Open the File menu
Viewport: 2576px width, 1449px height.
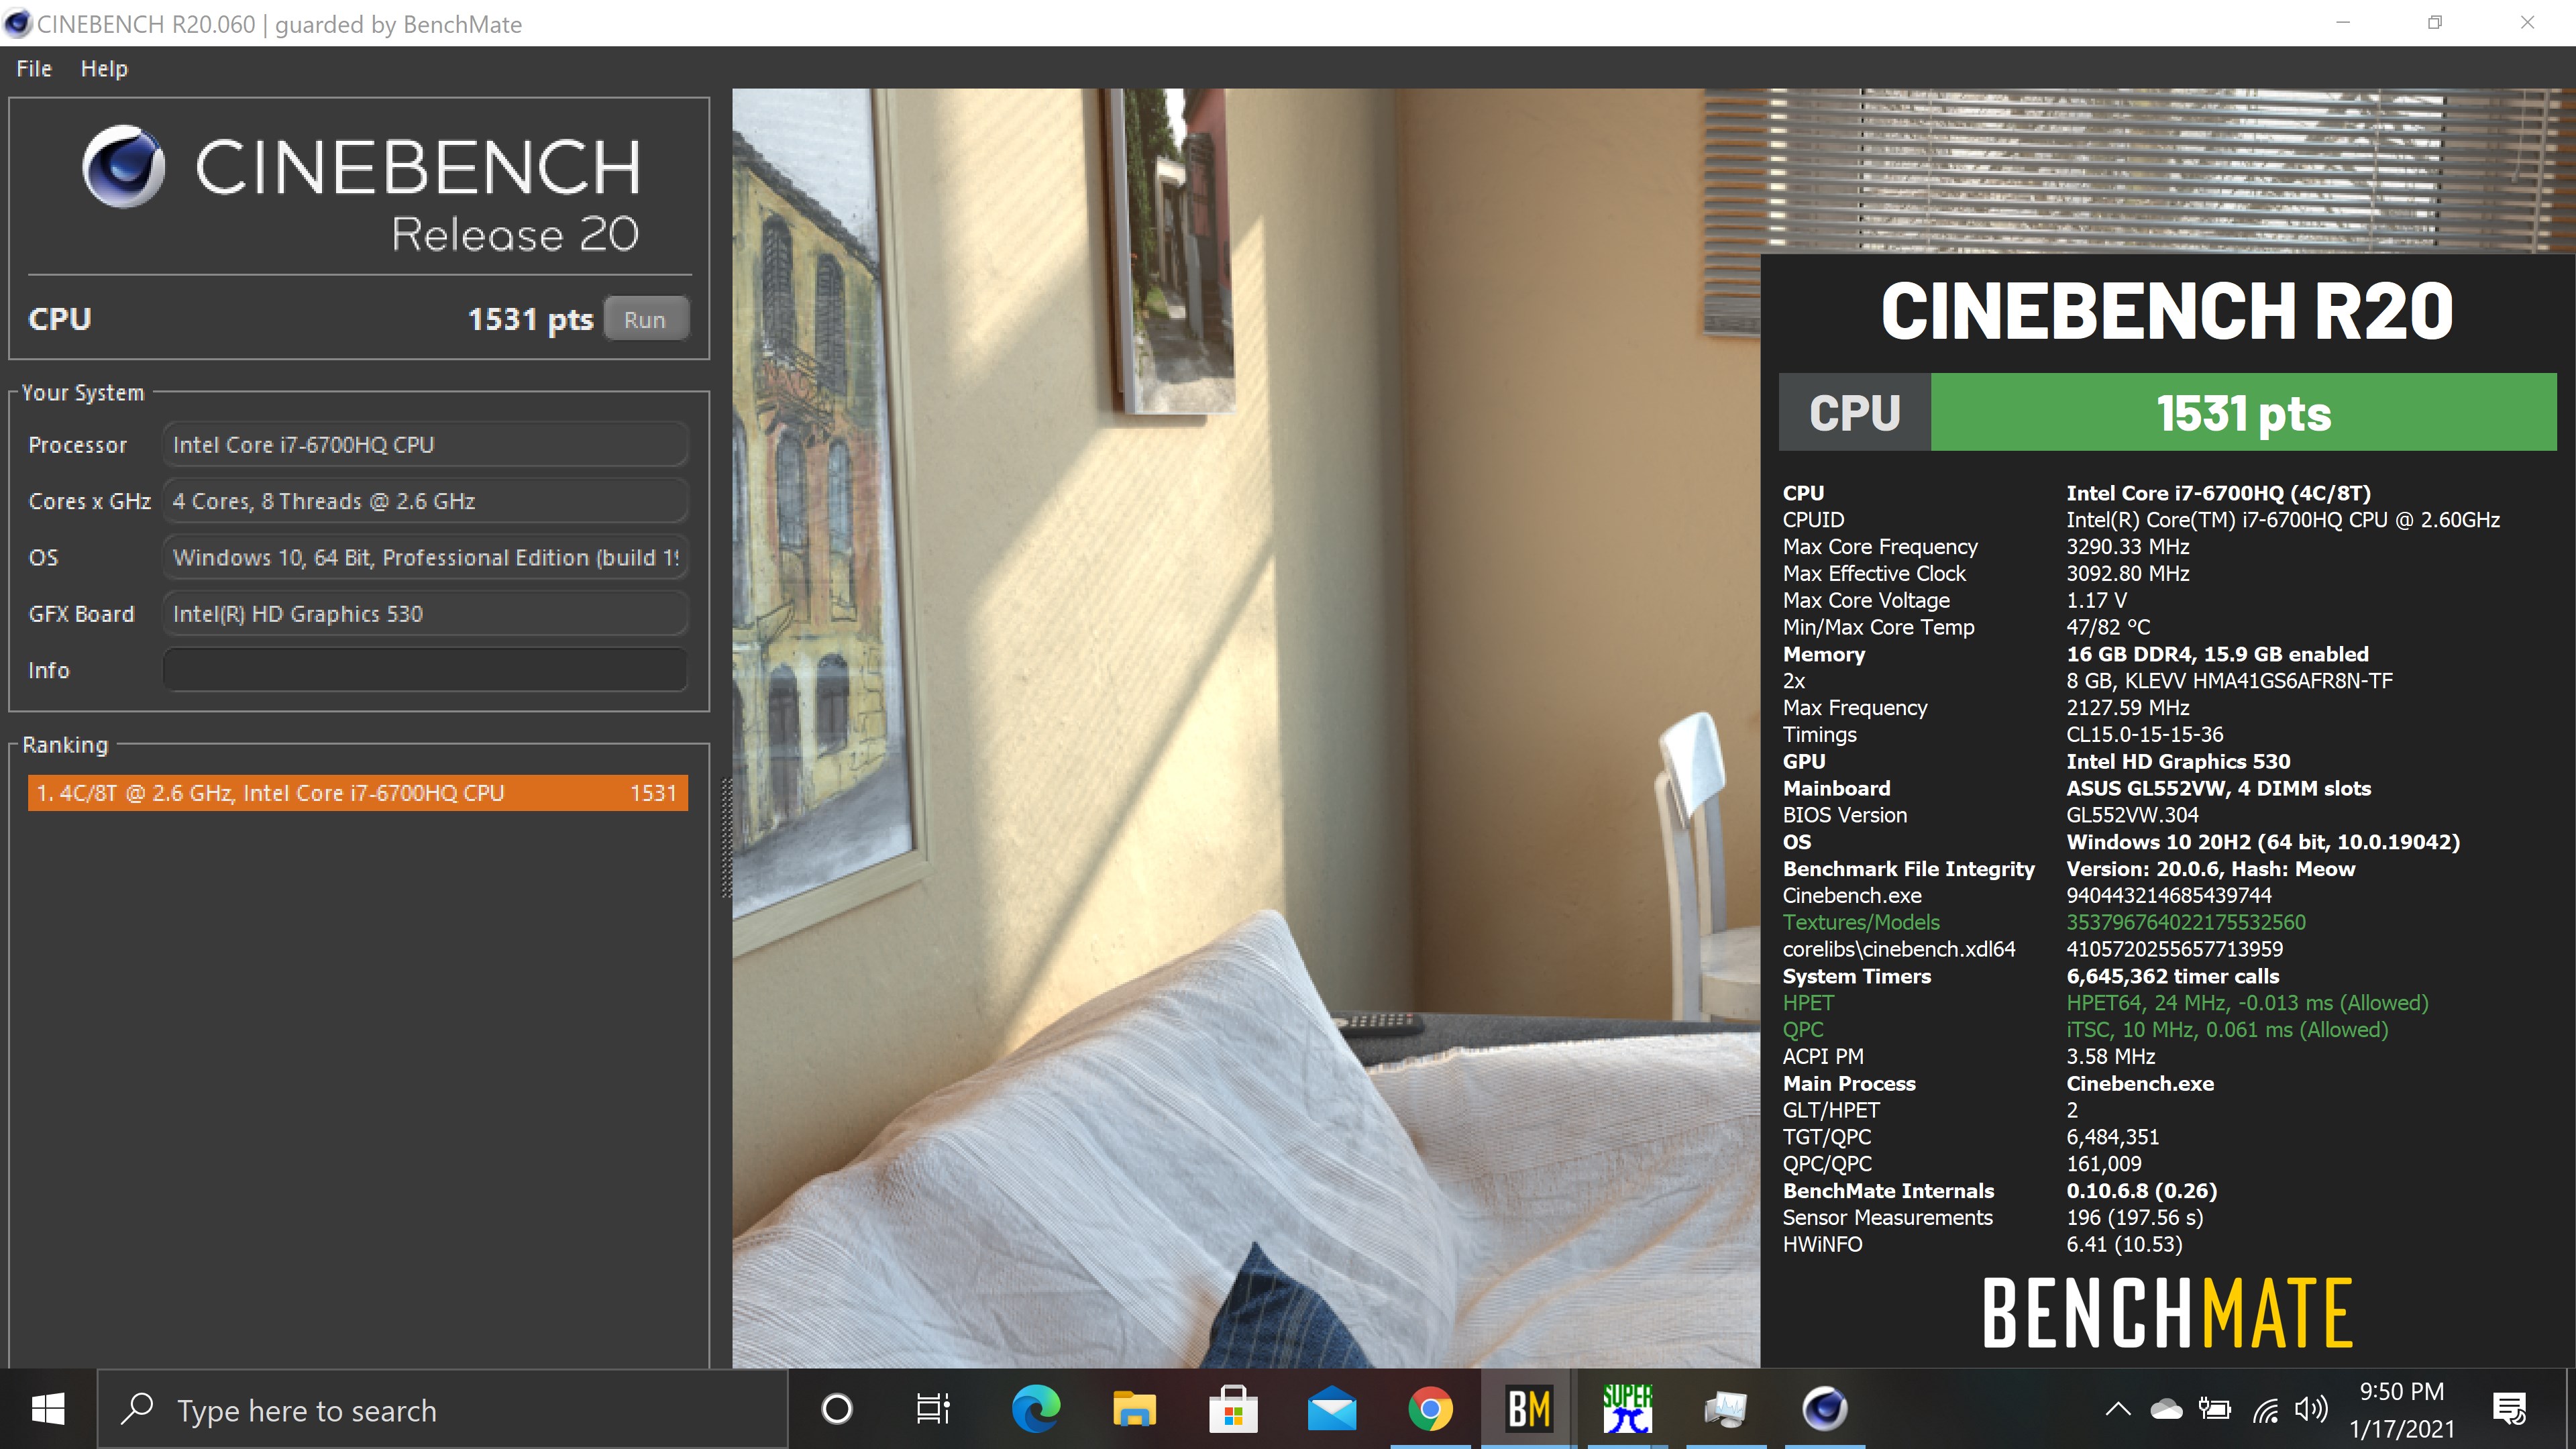34,69
